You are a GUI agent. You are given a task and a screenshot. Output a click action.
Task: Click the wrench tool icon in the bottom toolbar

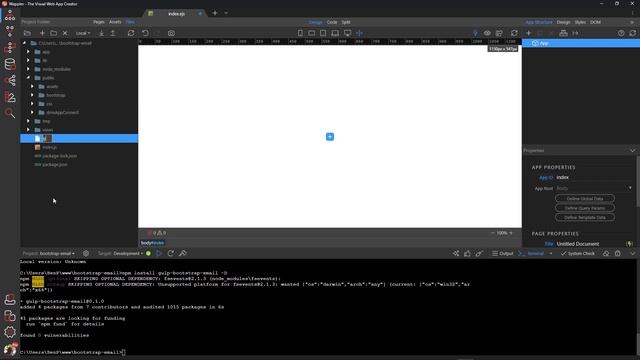tap(183, 253)
